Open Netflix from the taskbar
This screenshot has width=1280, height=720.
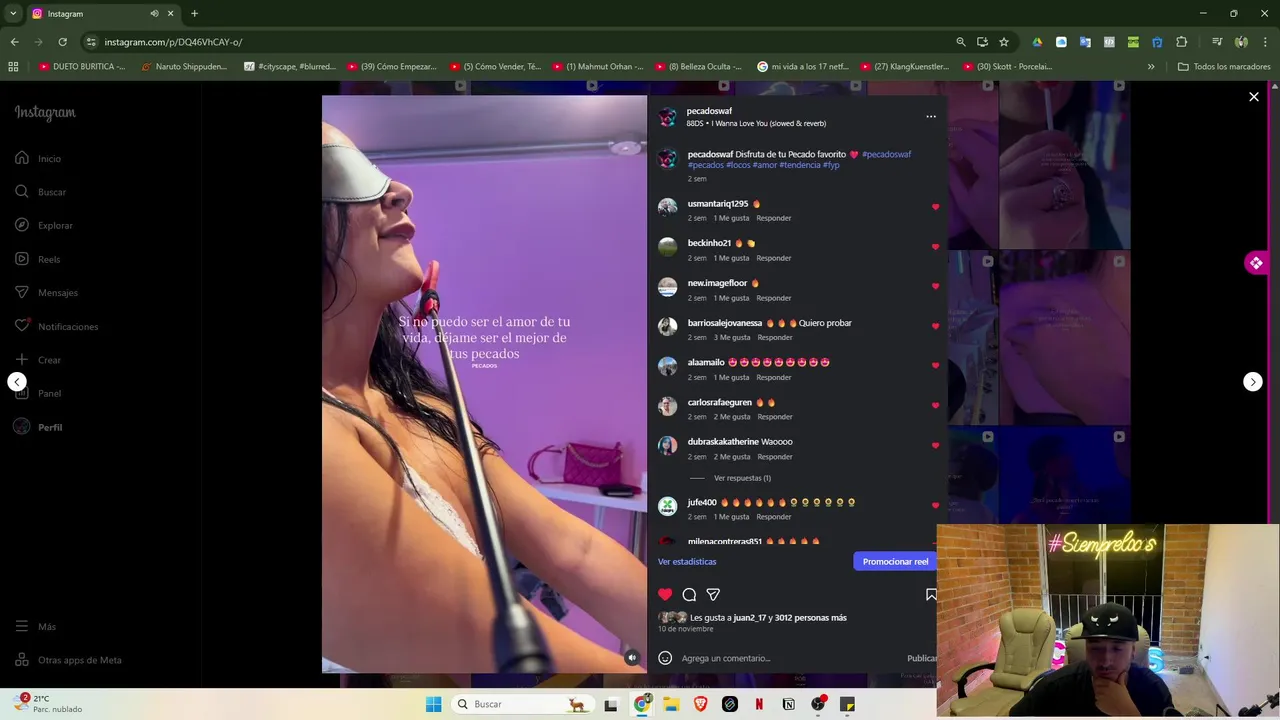[759, 704]
